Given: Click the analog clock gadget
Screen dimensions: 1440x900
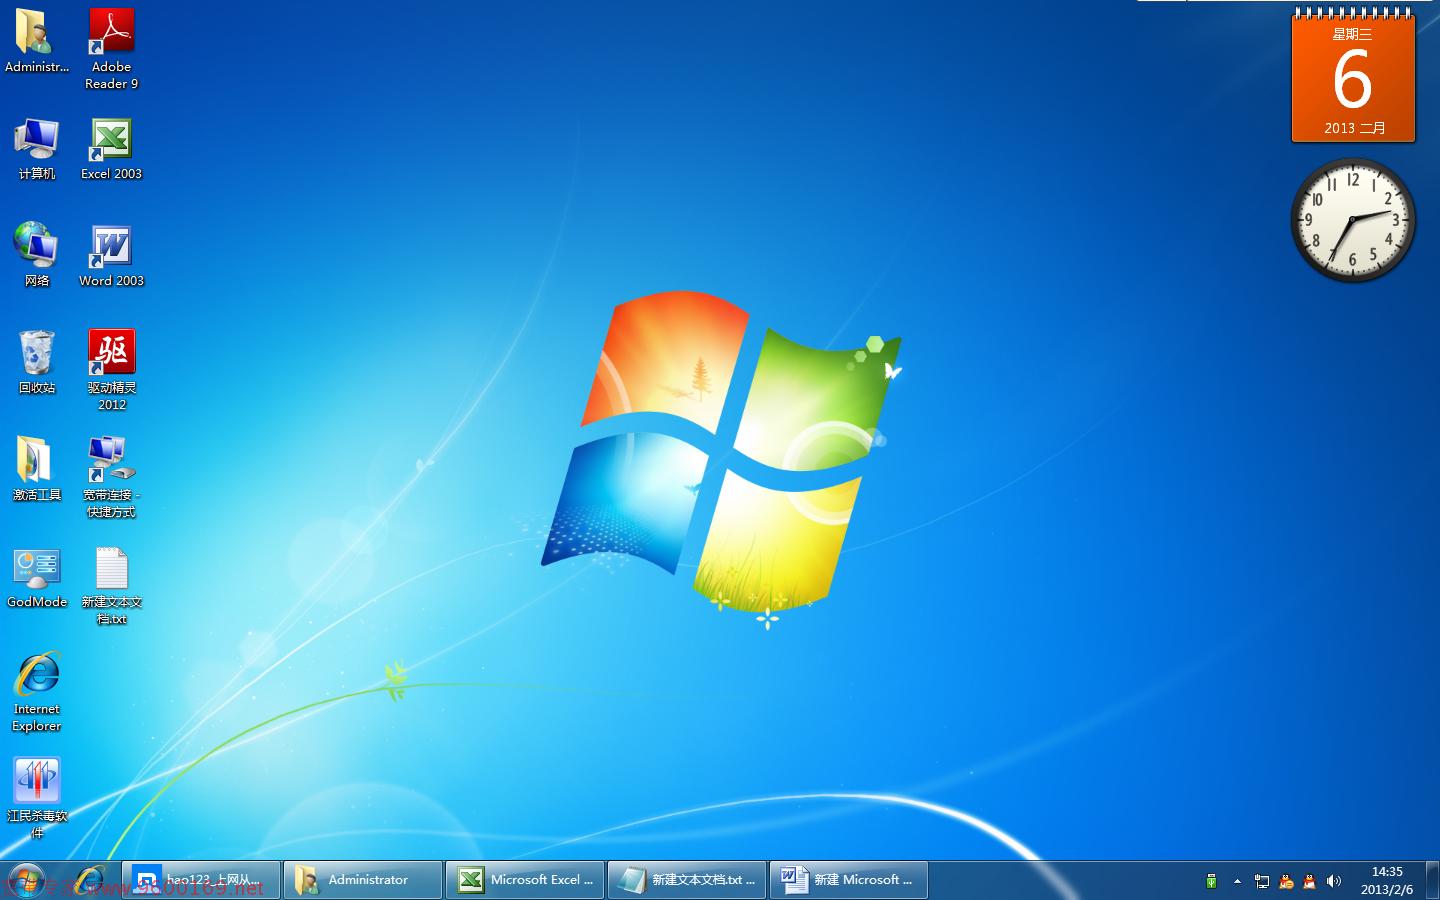Looking at the screenshot, I should (x=1353, y=219).
